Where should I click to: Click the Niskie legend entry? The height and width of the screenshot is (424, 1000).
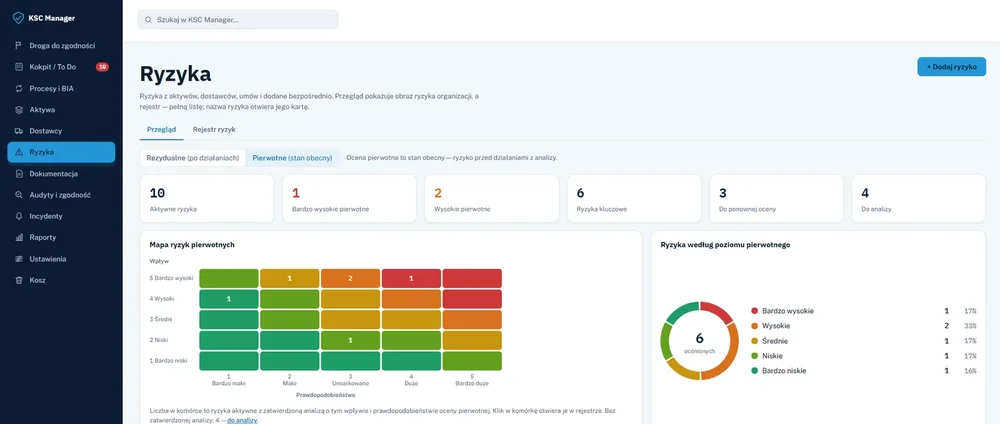864,356
